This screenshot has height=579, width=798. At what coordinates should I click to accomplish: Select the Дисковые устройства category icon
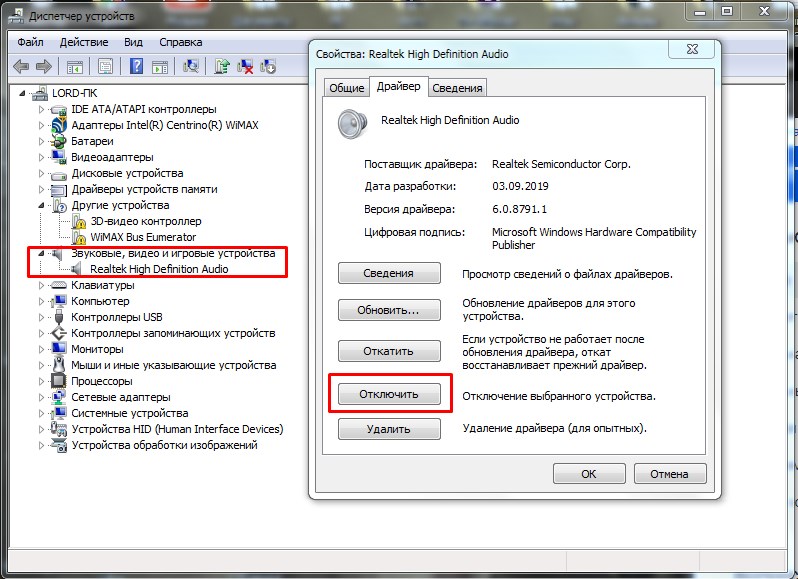(59, 174)
